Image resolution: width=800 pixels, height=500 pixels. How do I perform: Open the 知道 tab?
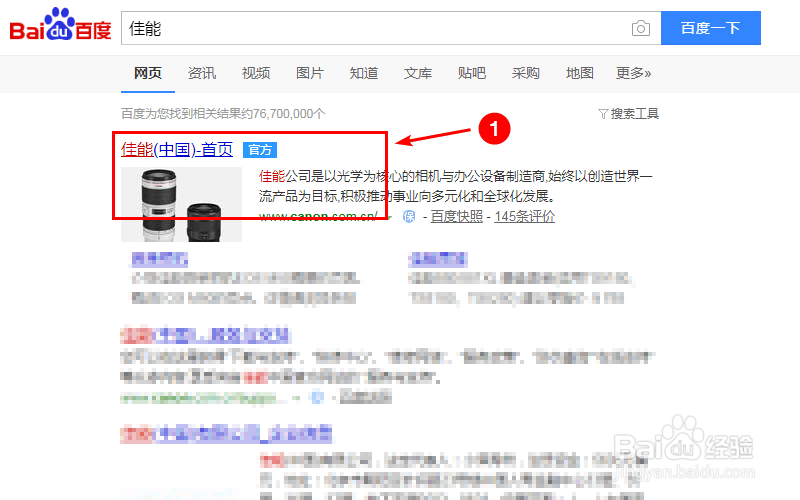pyautogui.click(x=364, y=73)
